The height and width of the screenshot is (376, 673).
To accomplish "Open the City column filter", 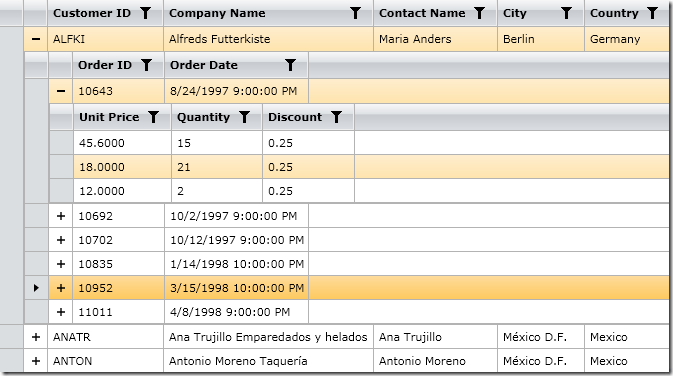I will pyautogui.click(x=566, y=13).
